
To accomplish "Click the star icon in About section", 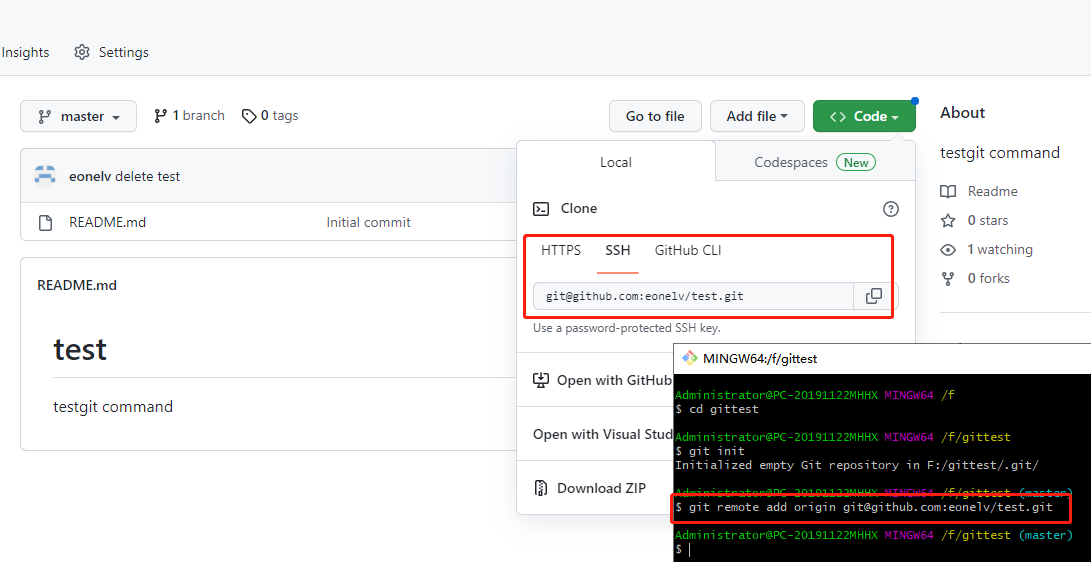I will [948, 220].
